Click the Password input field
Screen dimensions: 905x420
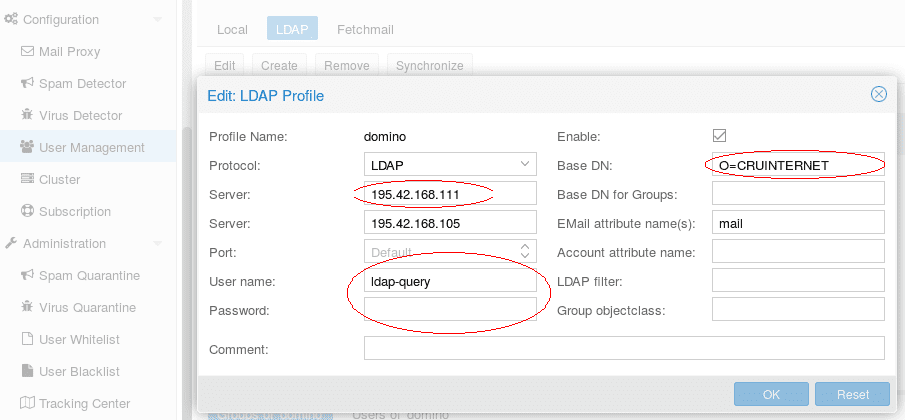[x=450, y=310]
